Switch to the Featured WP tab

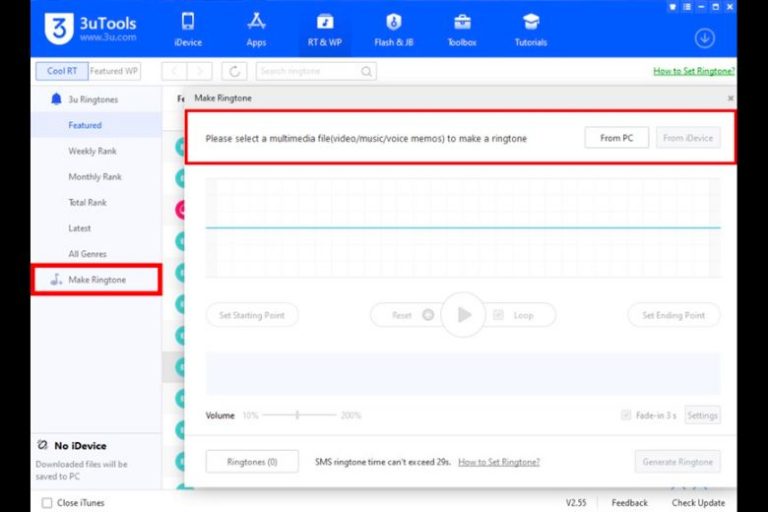coord(114,71)
